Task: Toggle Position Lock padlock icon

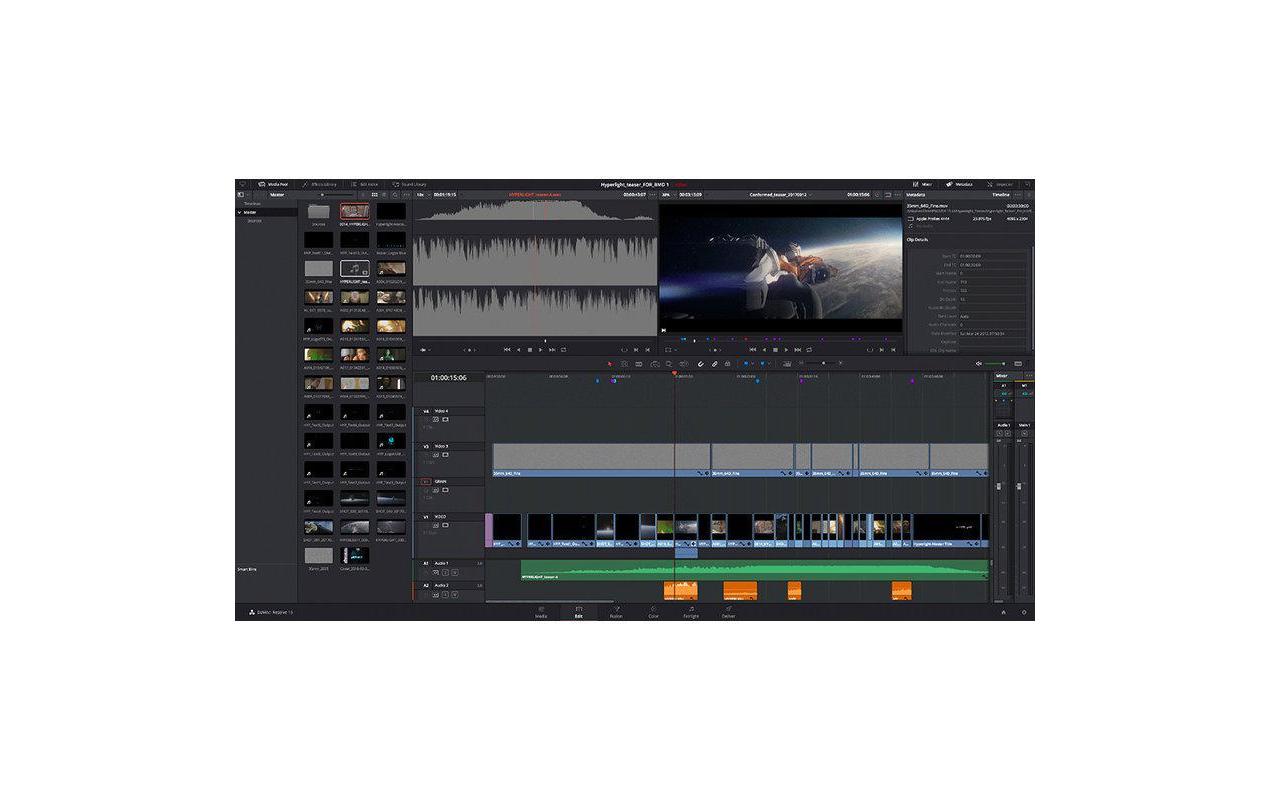Action: [728, 363]
